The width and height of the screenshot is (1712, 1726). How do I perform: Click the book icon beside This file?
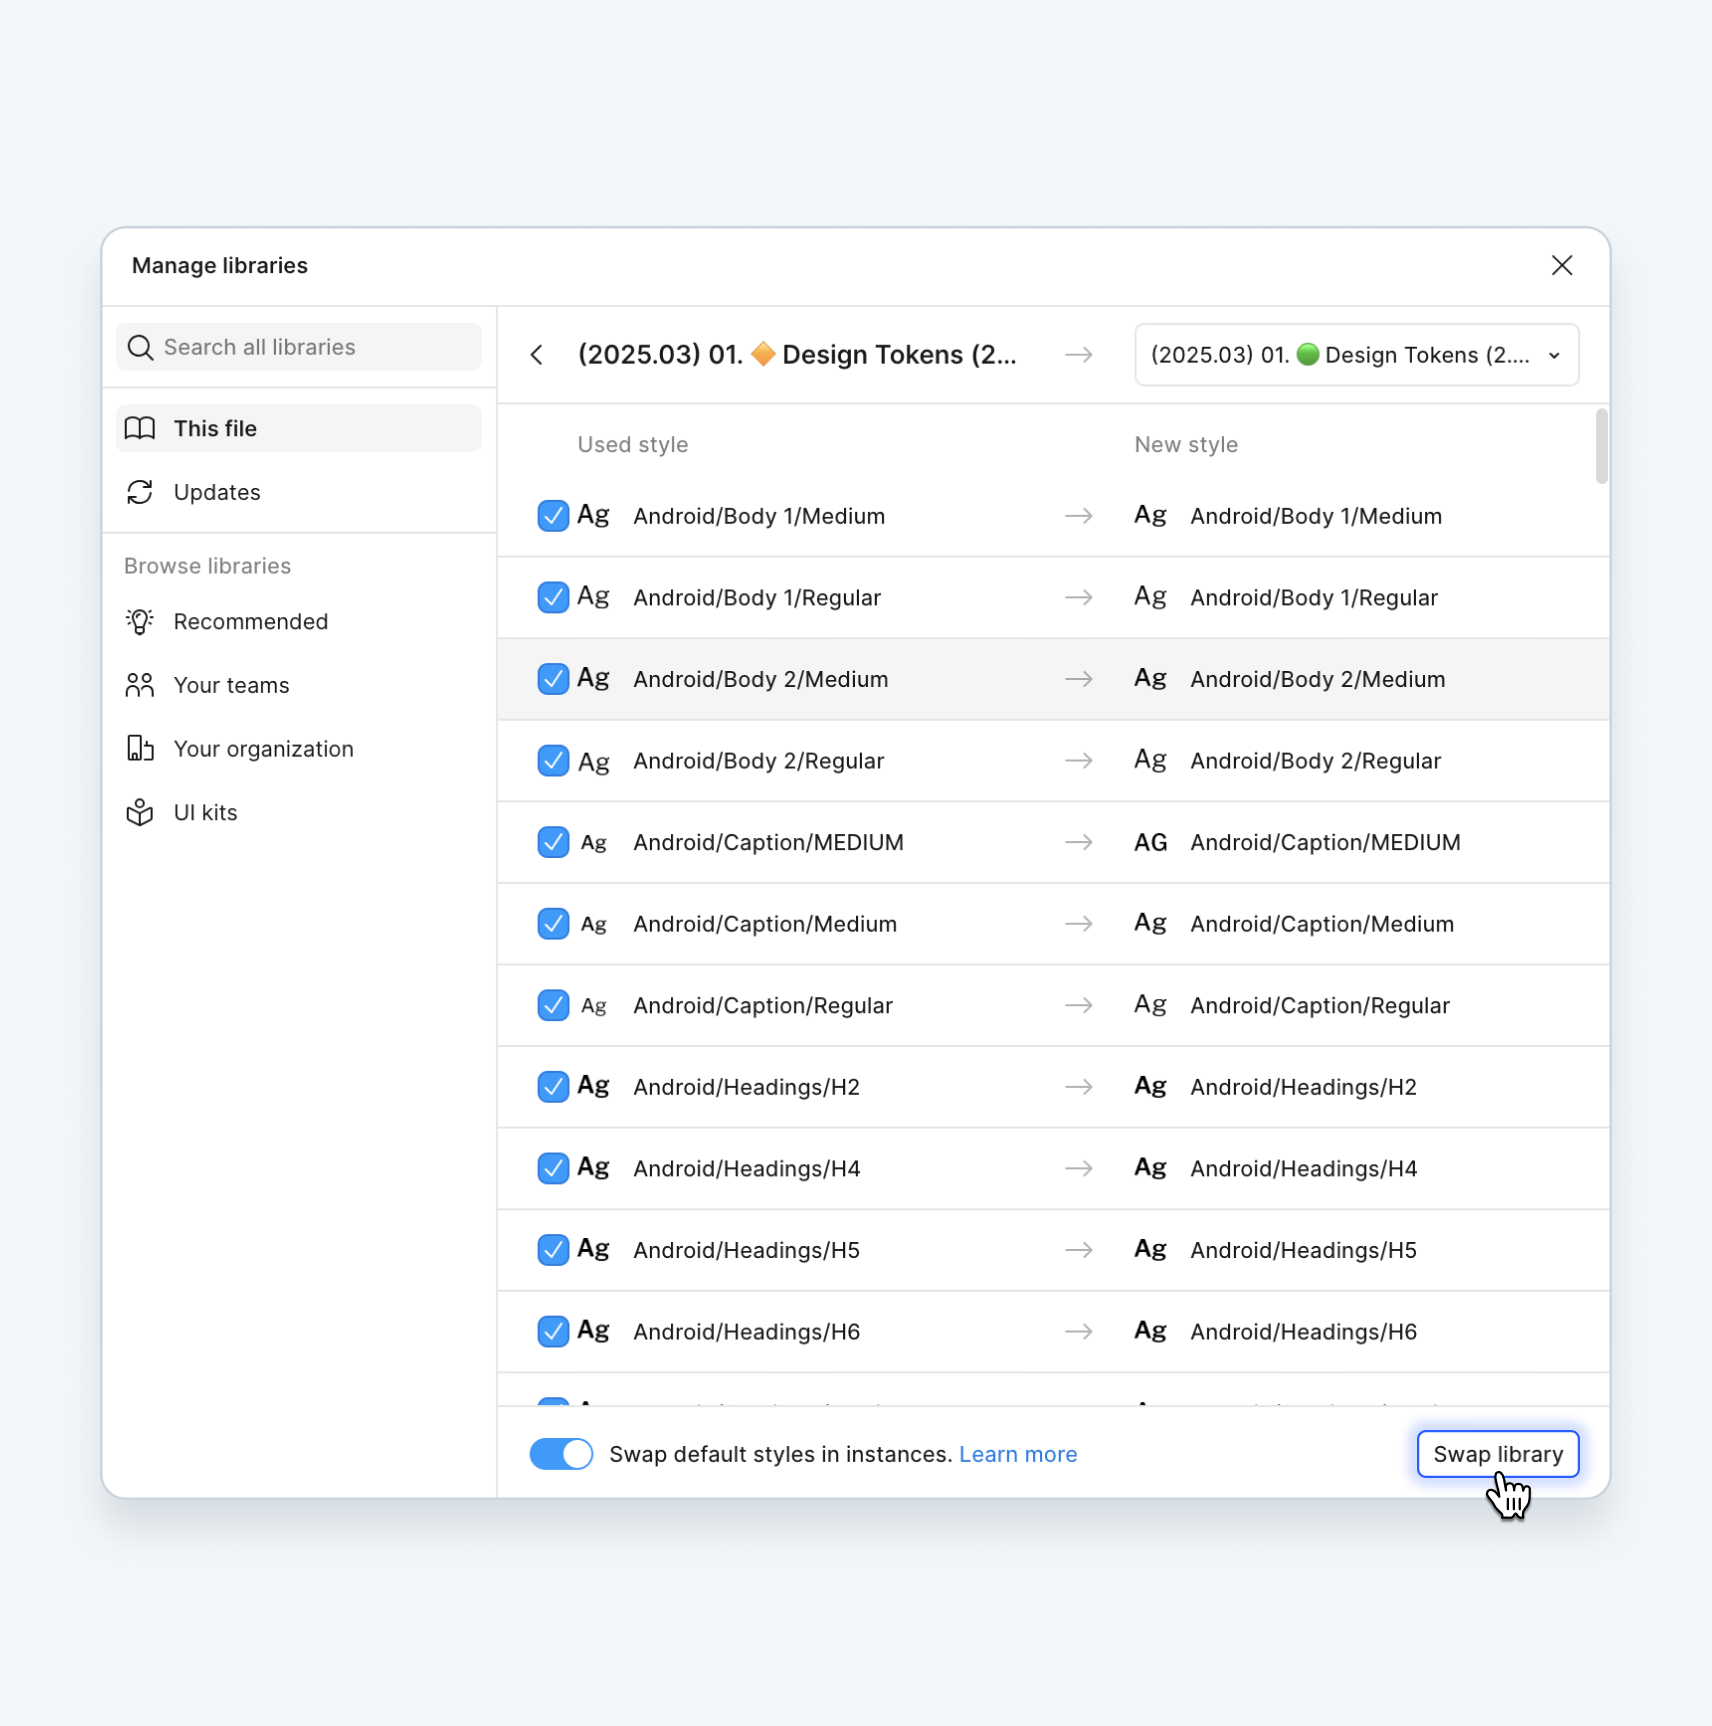tap(140, 428)
